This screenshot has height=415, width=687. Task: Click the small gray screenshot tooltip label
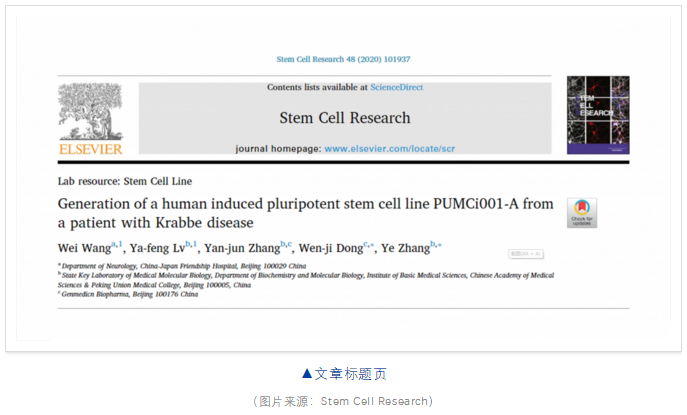pos(526,254)
